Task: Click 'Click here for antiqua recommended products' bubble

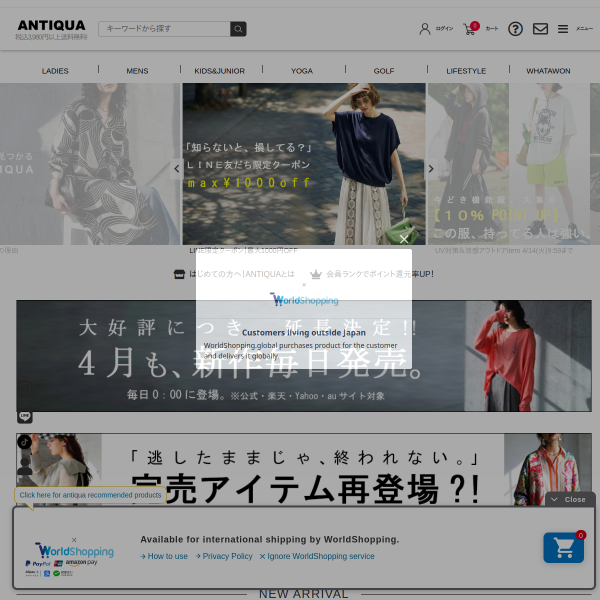Action: [x=90, y=495]
